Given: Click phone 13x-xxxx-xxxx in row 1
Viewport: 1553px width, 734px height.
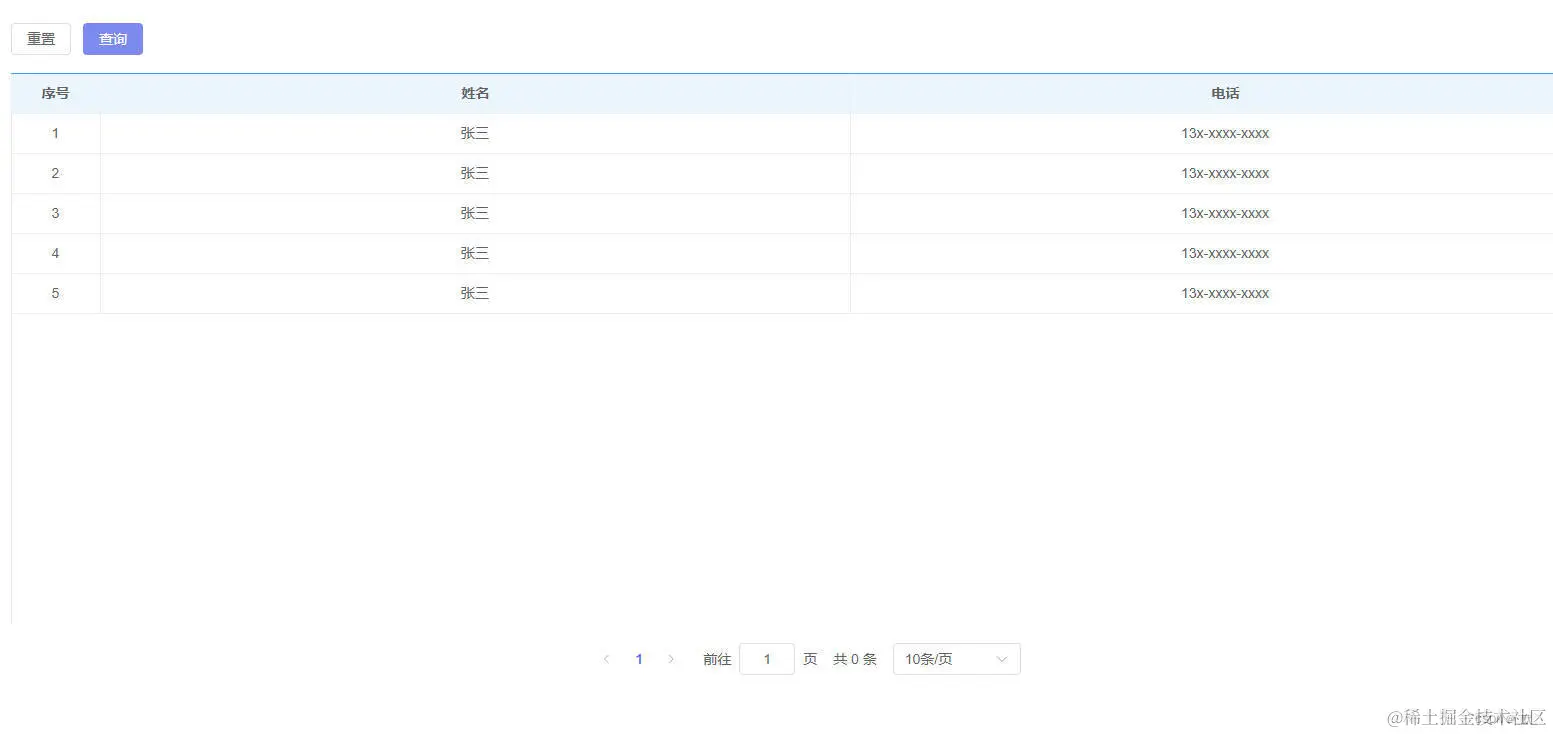Looking at the screenshot, I should click(x=1225, y=133).
